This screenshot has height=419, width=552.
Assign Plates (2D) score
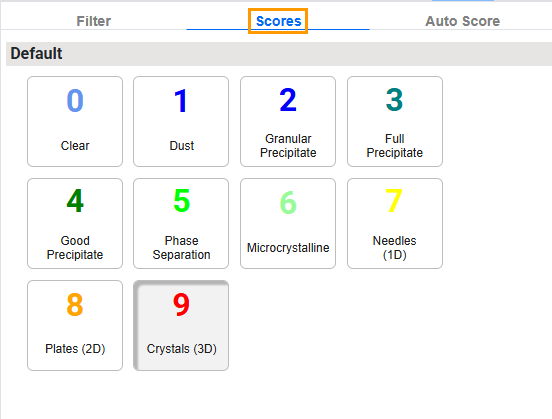75,325
